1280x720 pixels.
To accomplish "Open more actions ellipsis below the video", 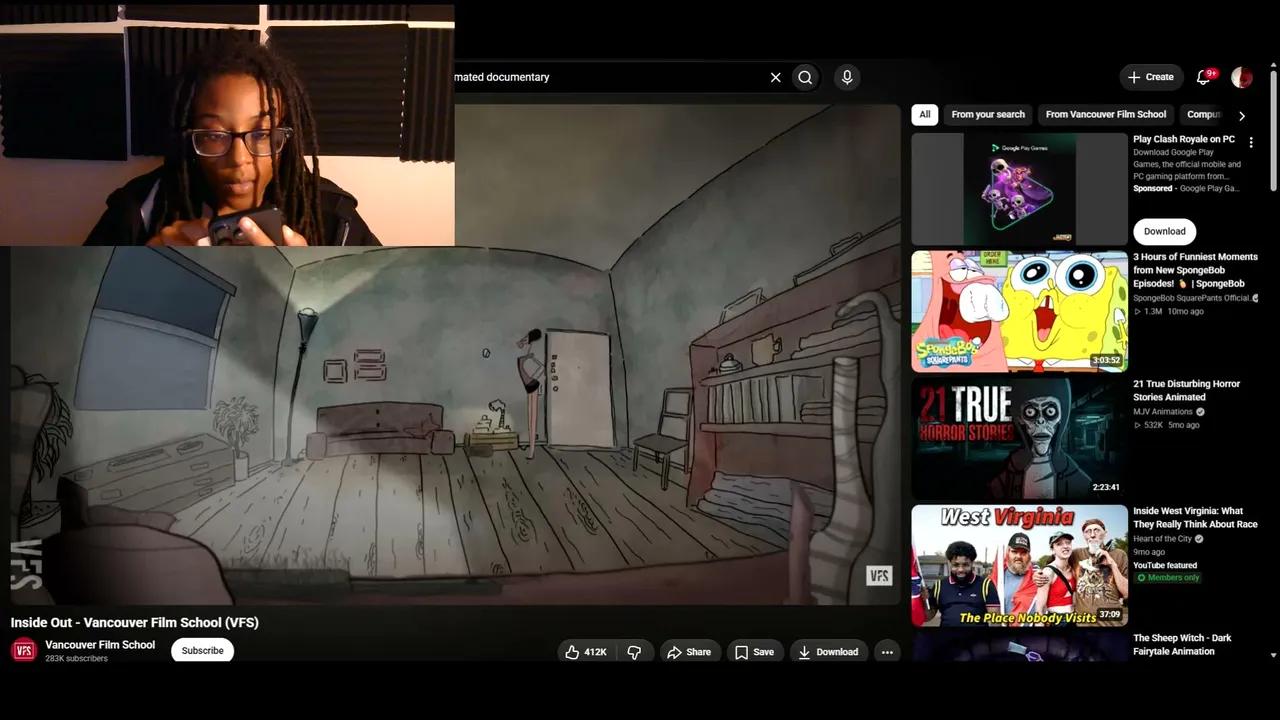I will click(x=887, y=652).
